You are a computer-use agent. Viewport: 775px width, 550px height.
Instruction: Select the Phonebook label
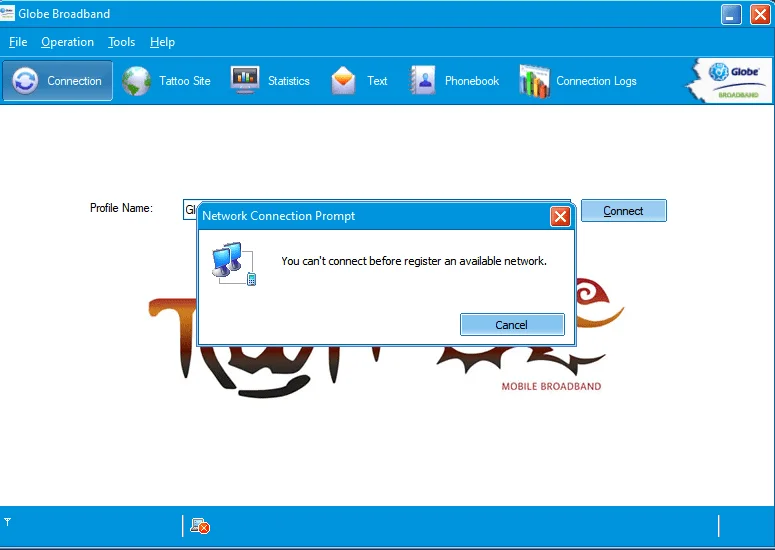[472, 81]
